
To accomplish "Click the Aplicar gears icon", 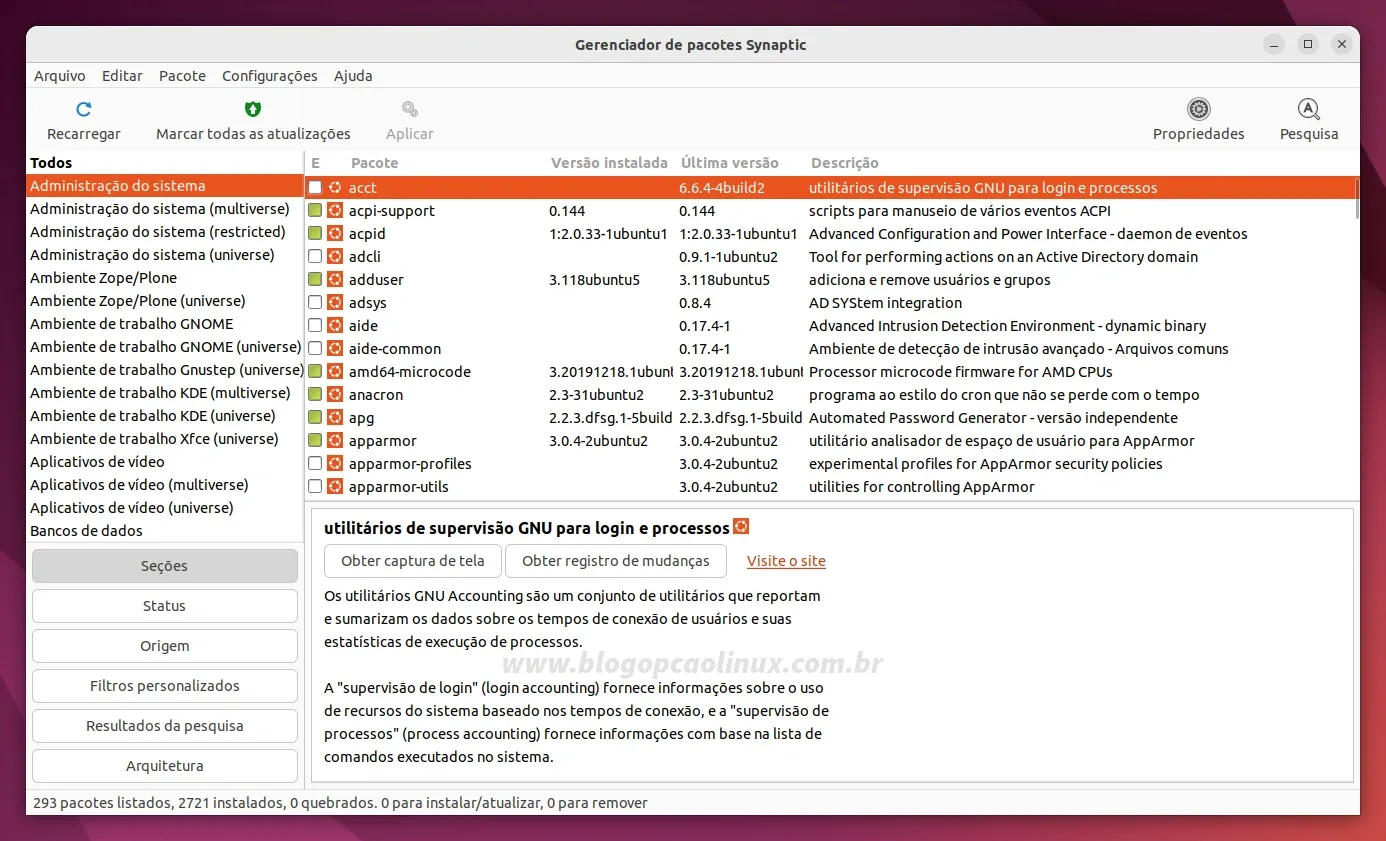I will 409,109.
